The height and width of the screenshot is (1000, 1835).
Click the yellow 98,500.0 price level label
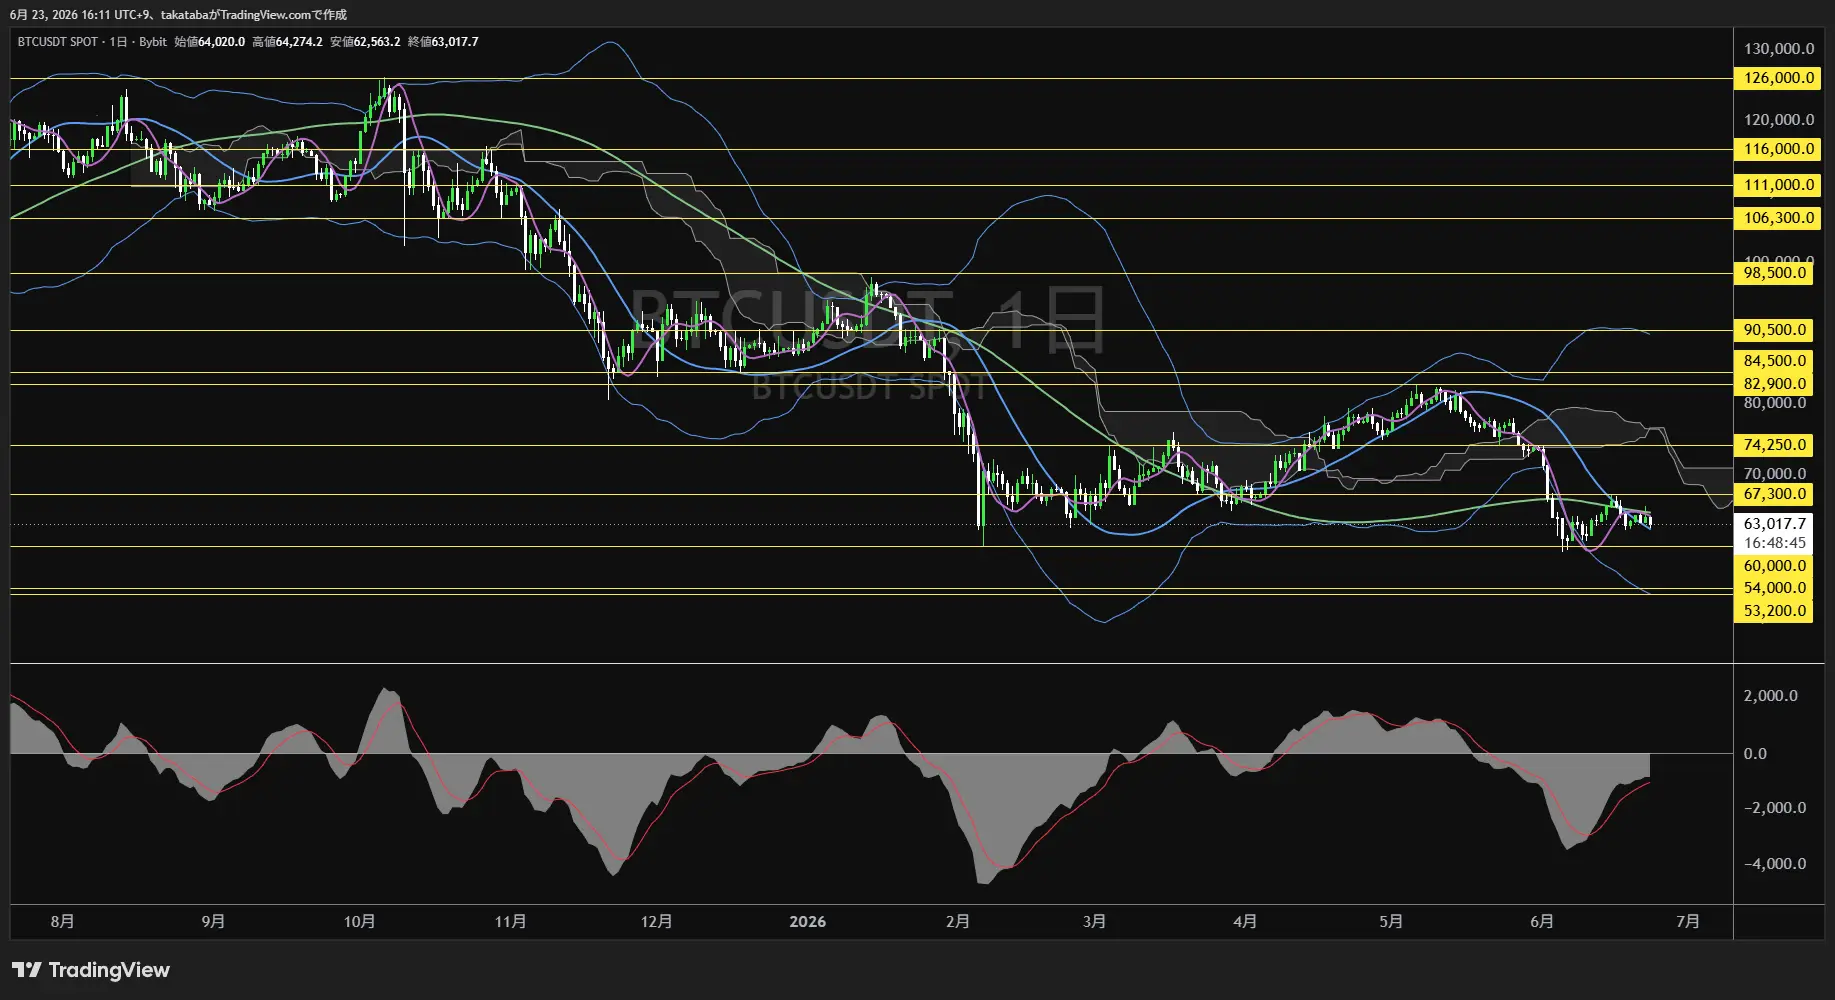[x=1774, y=273]
